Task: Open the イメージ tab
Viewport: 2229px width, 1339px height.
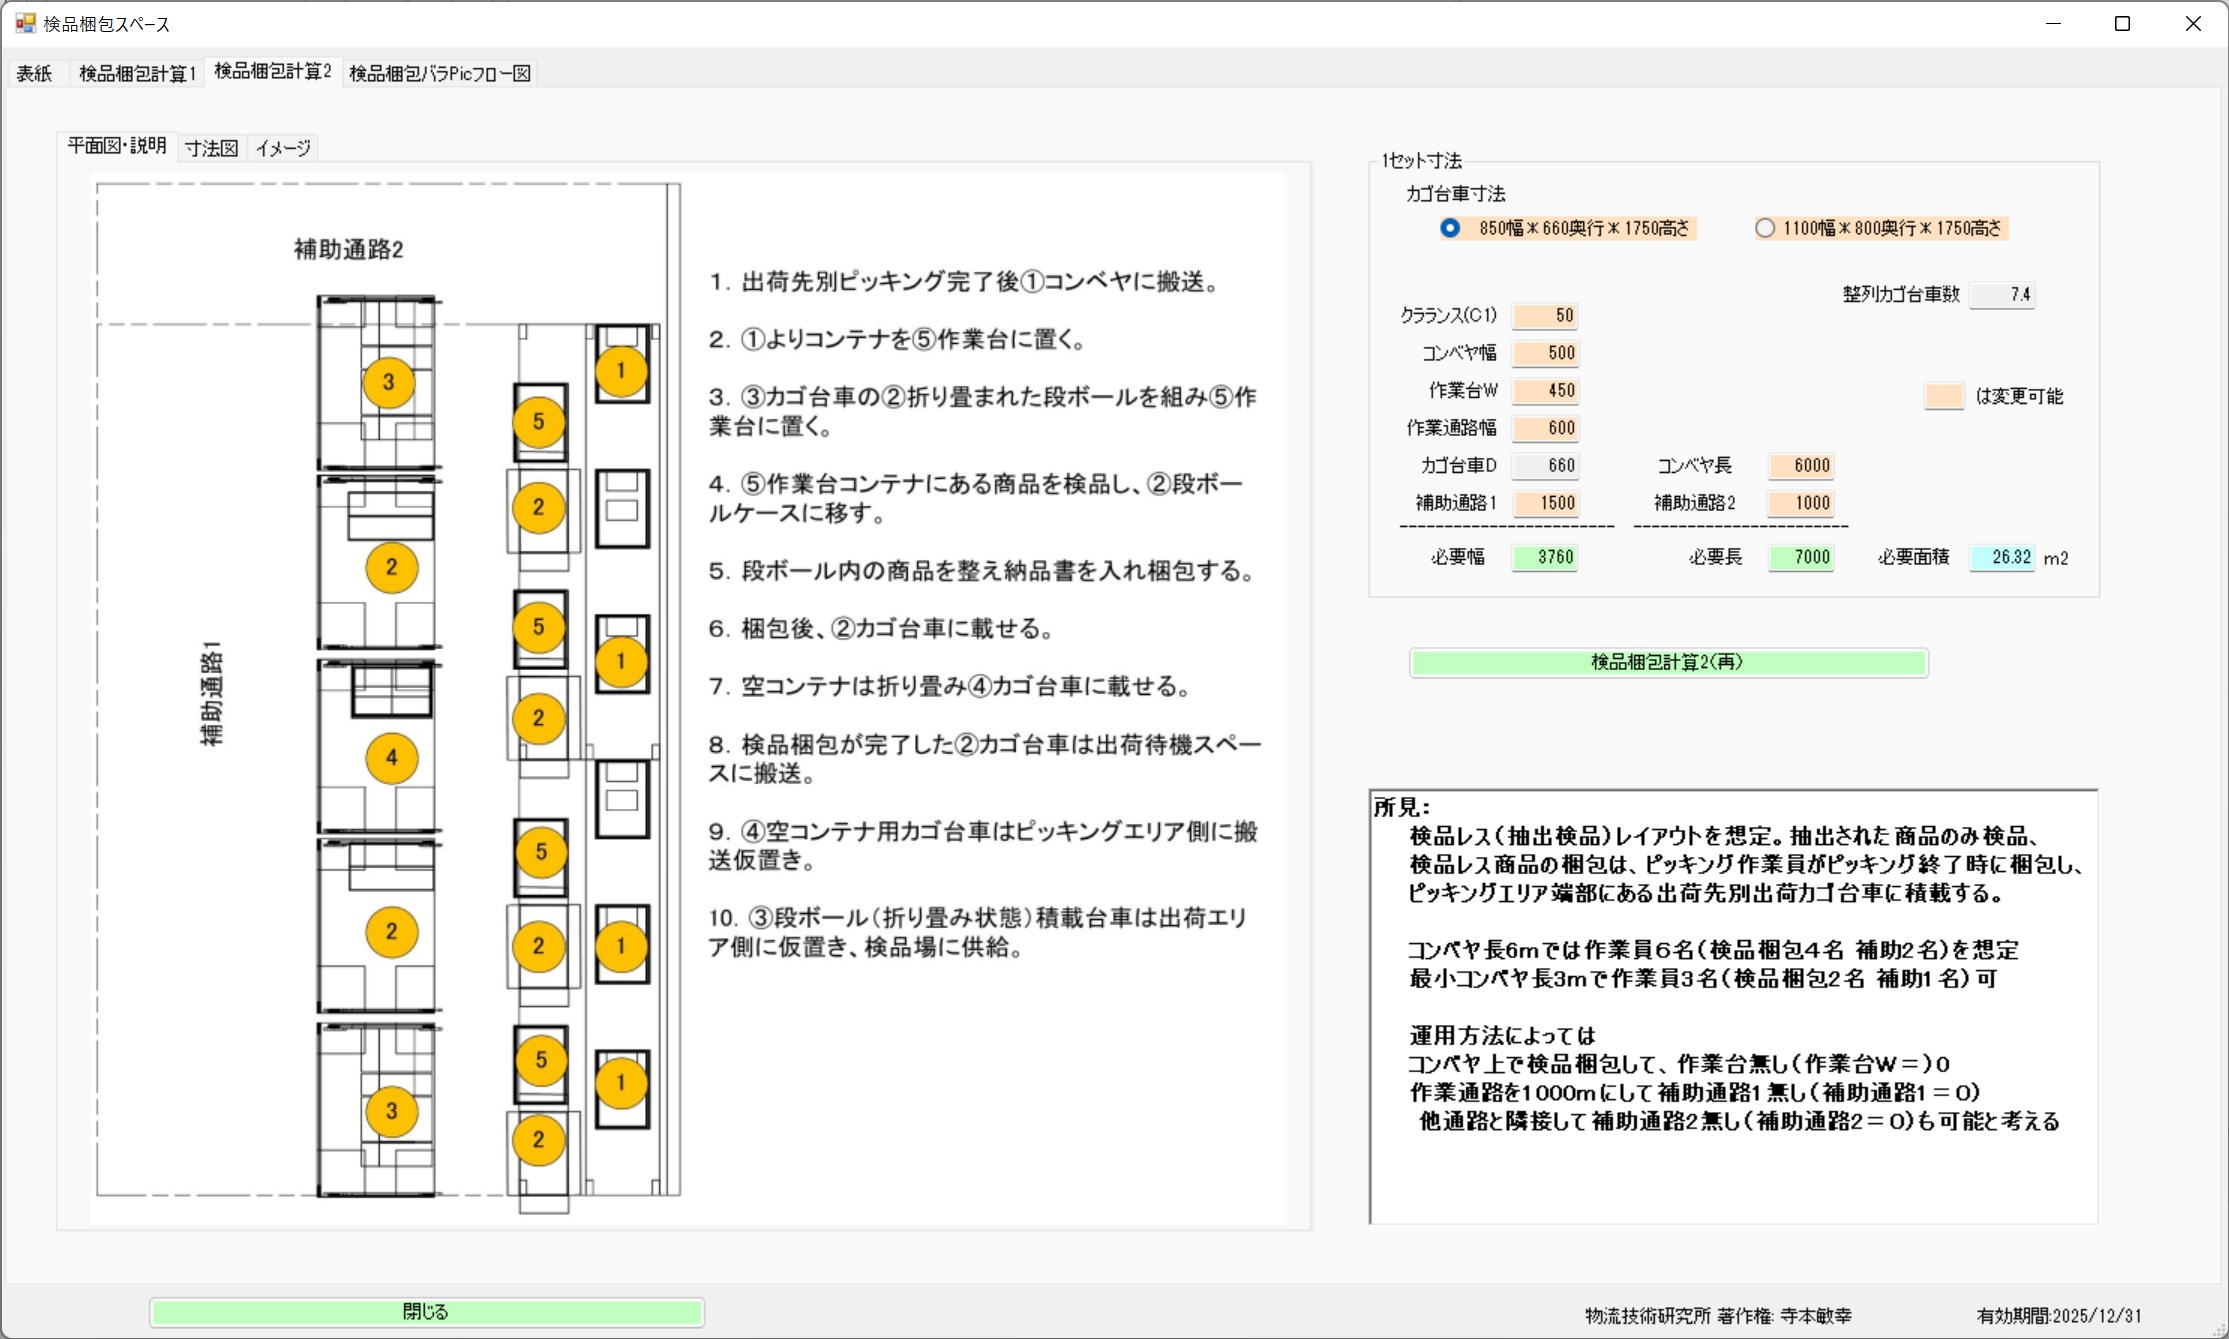Action: click(283, 148)
